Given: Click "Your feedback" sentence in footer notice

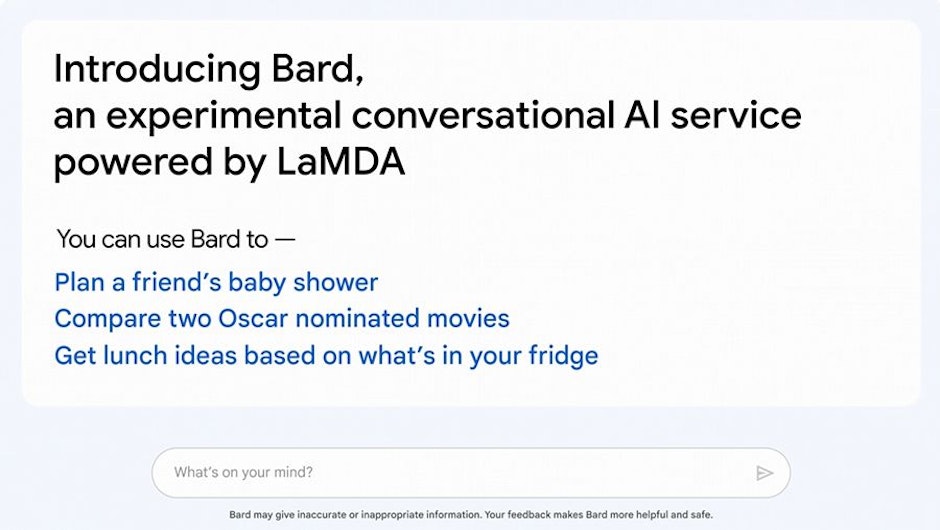Looking at the screenshot, I should (598, 514).
